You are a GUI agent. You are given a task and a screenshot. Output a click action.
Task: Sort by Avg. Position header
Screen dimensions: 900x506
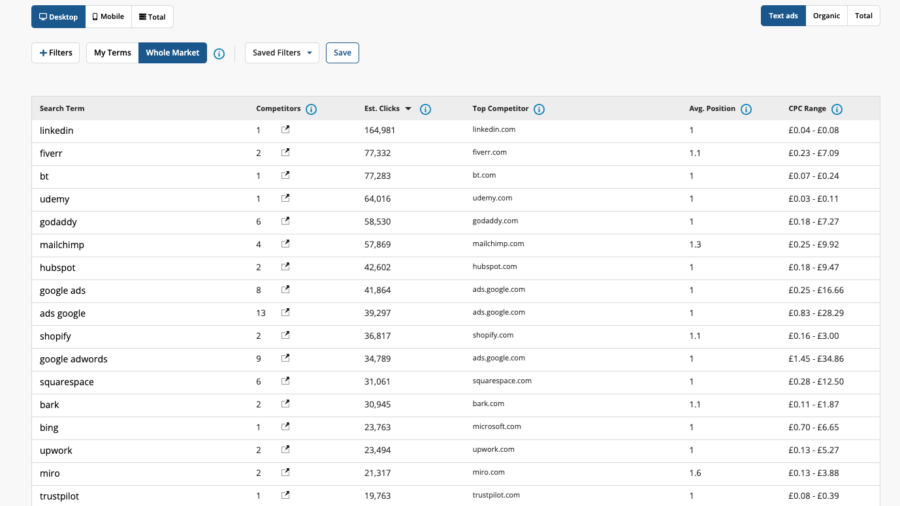click(x=712, y=108)
